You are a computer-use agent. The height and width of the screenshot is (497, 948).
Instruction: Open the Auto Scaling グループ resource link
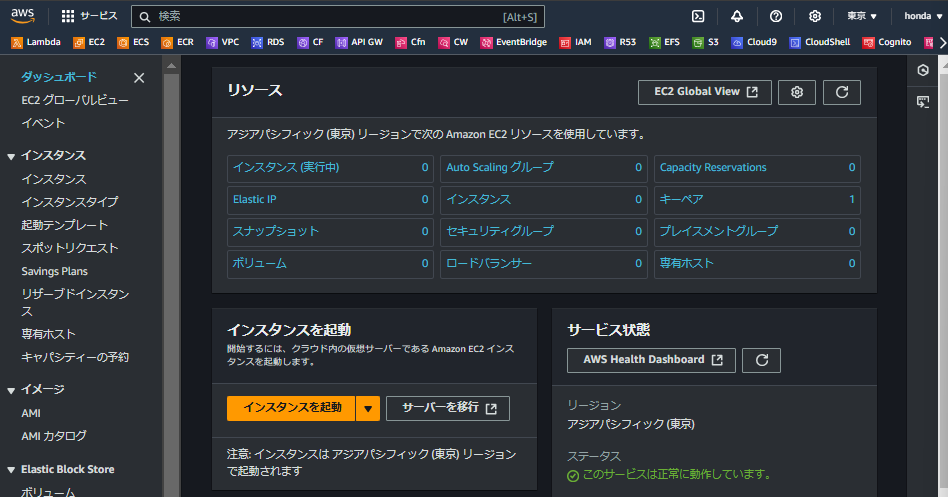(x=499, y=167)
